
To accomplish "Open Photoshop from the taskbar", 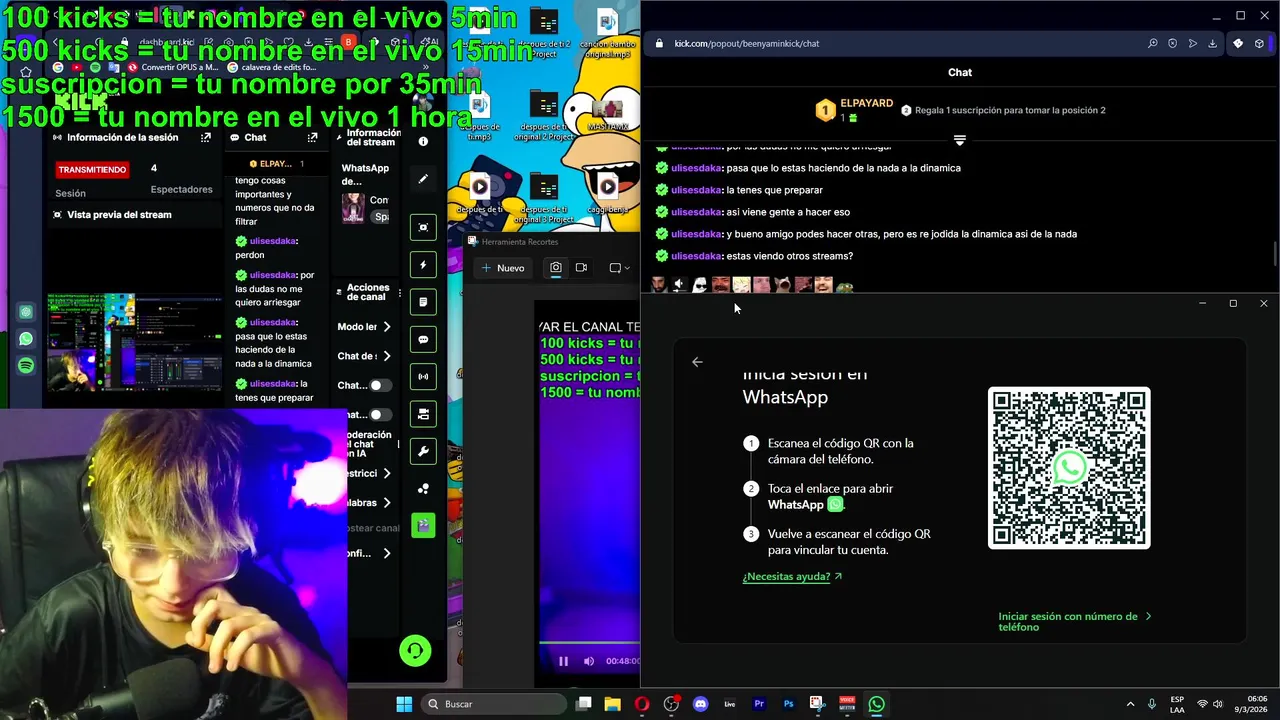I will [x=788, y=704].
